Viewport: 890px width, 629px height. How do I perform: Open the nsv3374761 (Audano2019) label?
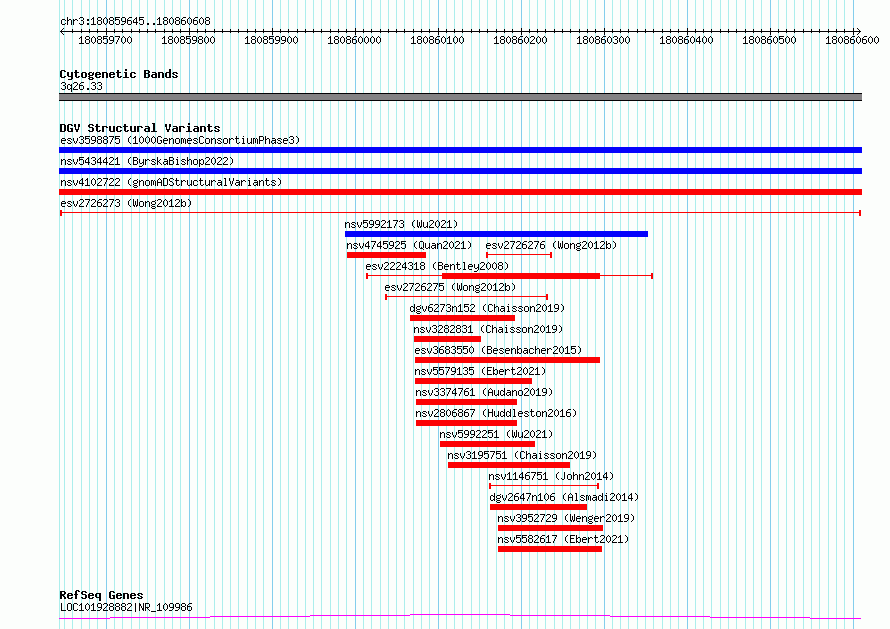[484, 392]
